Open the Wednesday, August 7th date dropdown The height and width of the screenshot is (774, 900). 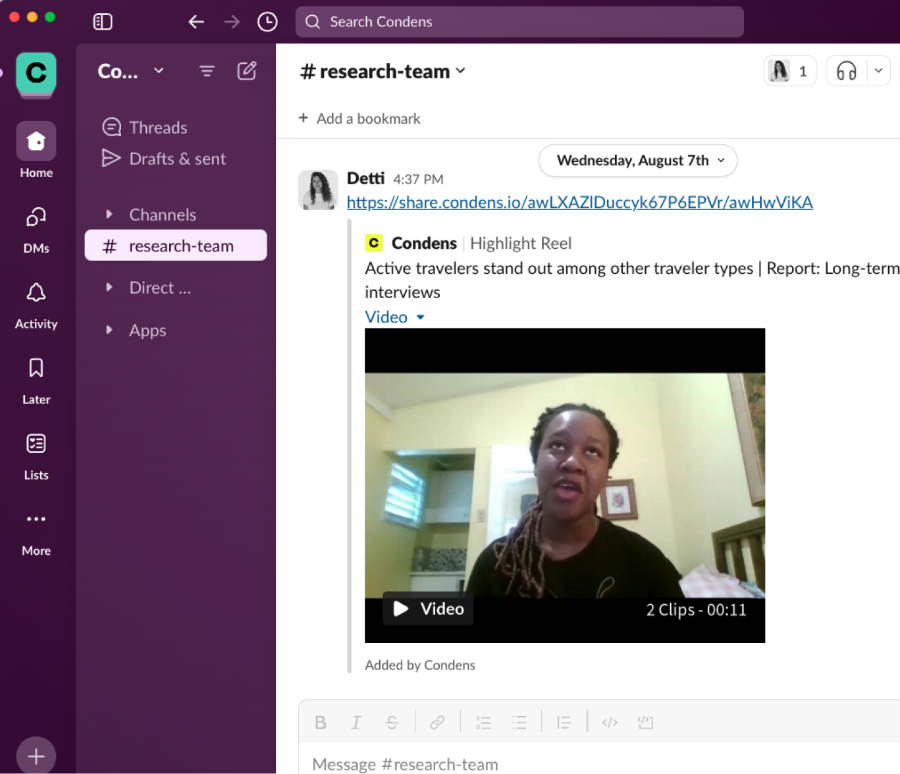click(x=637, y=160)
